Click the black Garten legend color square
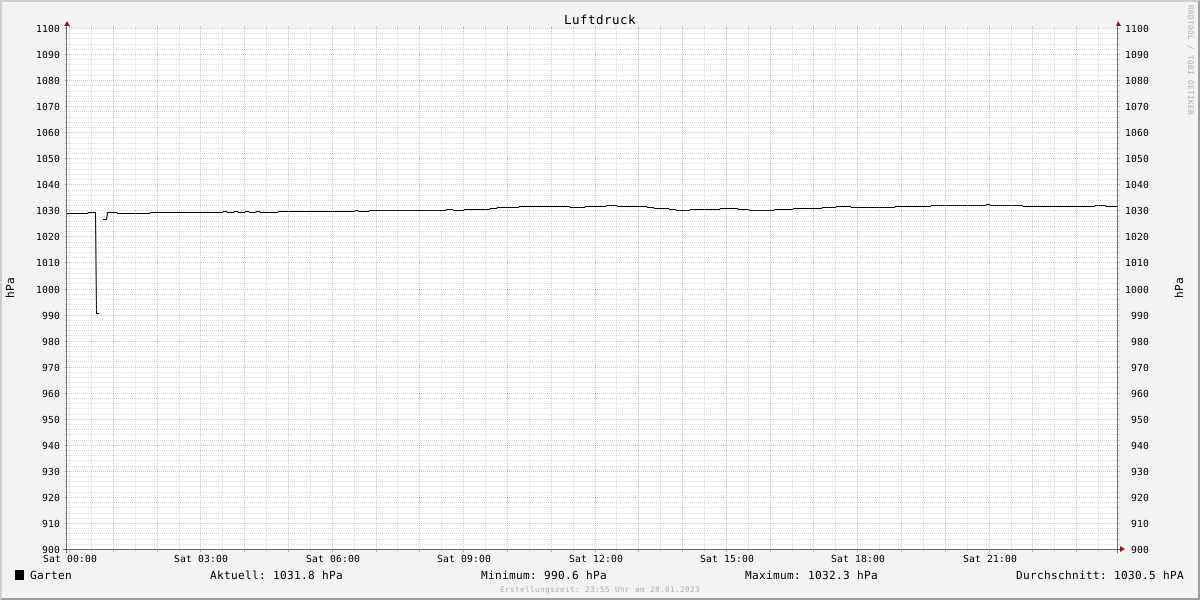Image resolution: width=1200 pixels, height=600 pixels. 19,575
